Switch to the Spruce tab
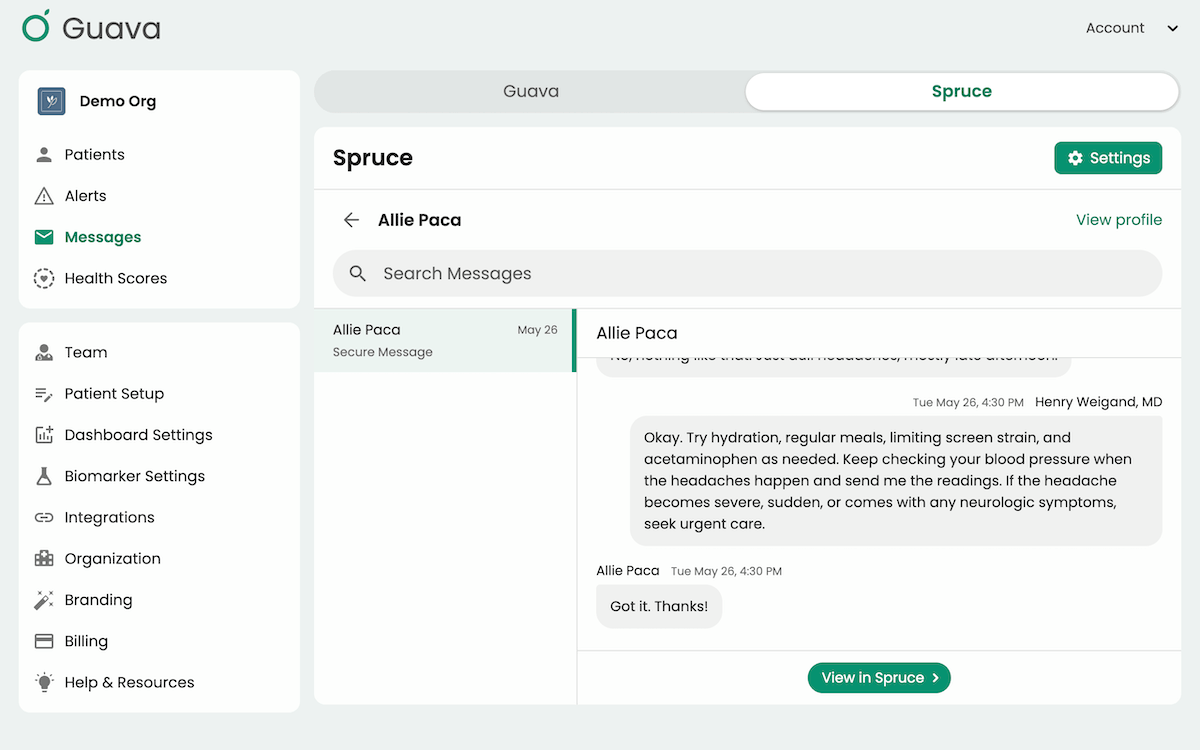 tap(962, 91)
